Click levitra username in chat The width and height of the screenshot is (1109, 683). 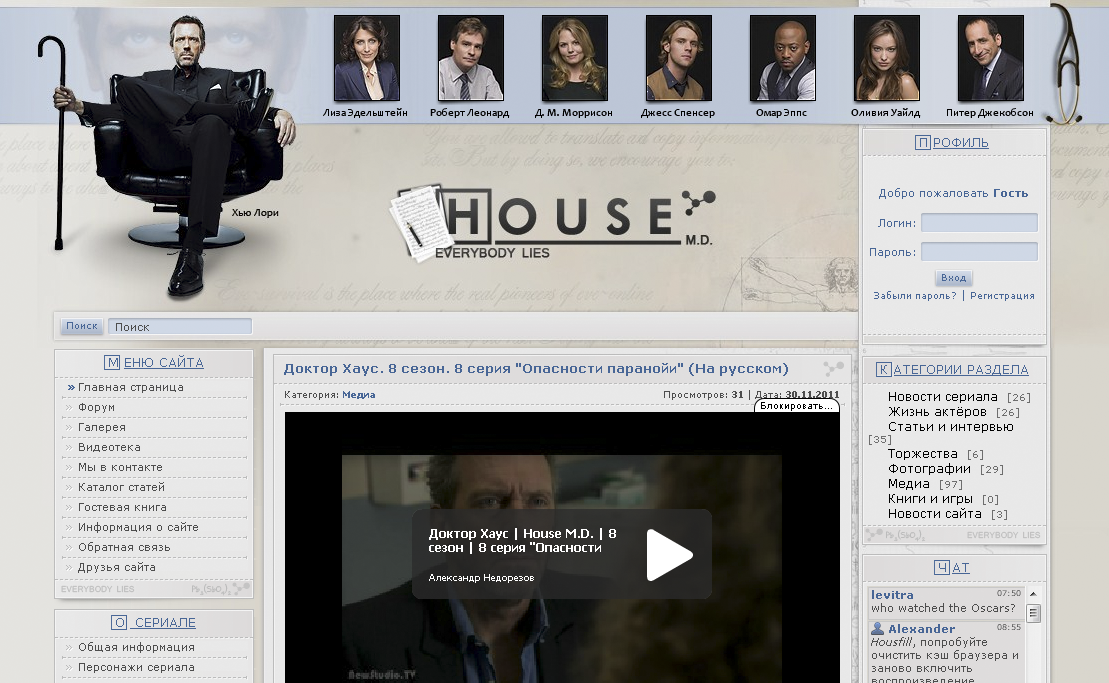[x=892, y=595]
